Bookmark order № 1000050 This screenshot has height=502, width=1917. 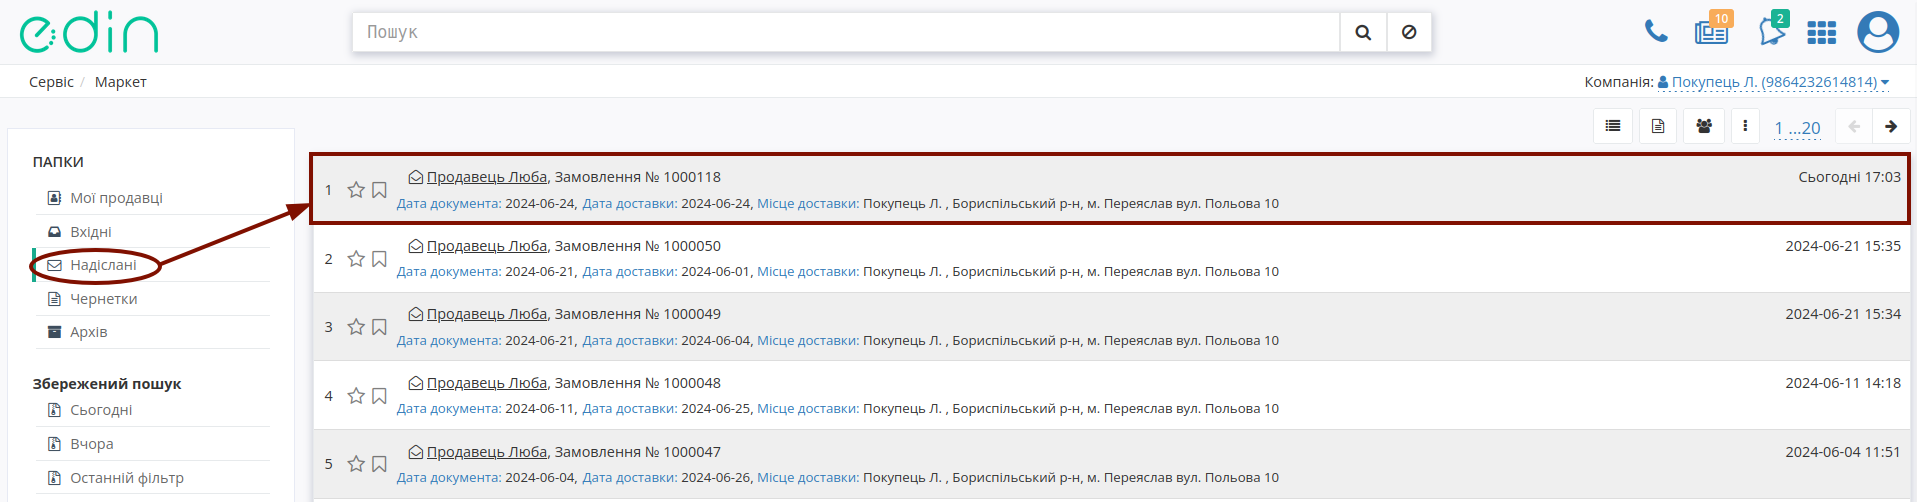tap(379, 259)
